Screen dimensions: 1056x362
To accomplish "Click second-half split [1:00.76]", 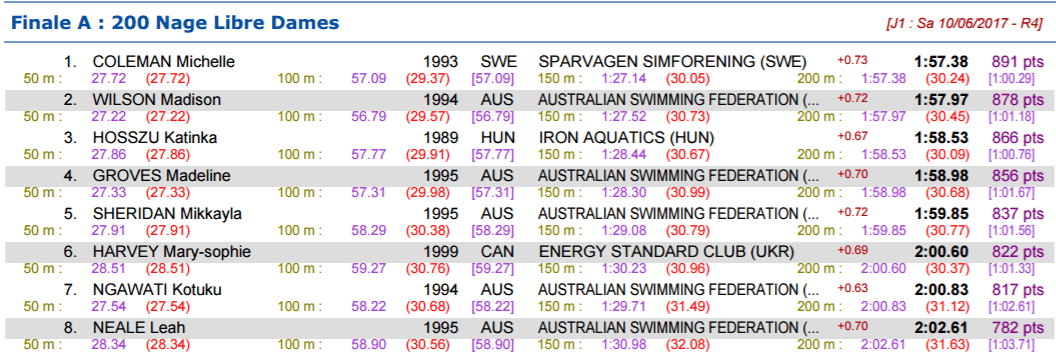I will (1011, 155).
